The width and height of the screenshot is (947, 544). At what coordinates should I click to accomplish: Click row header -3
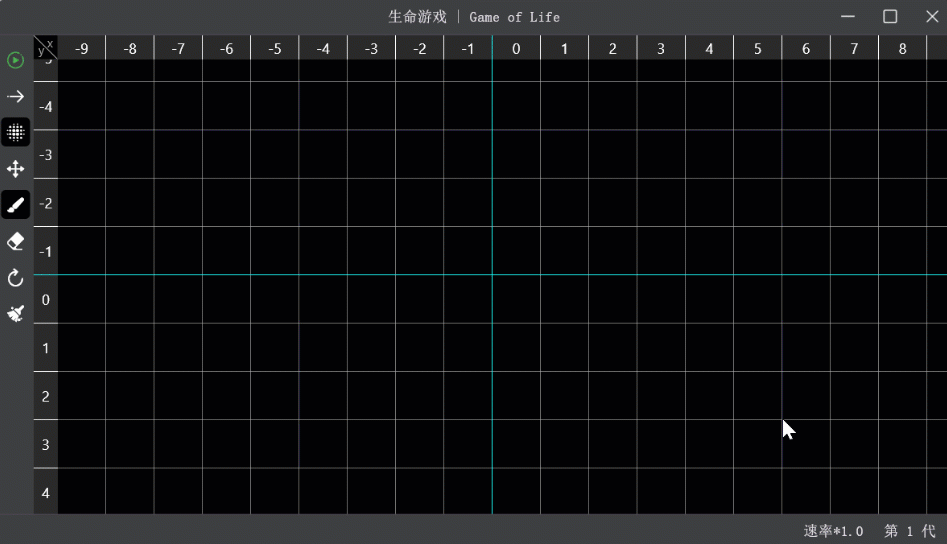[46, 155]
